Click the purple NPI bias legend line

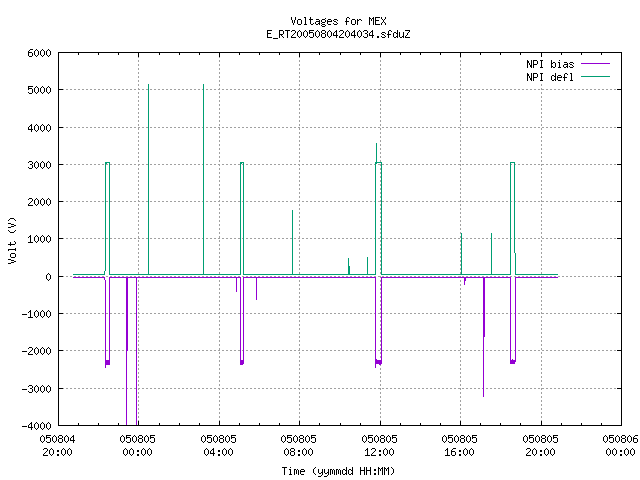coord(595,64)
